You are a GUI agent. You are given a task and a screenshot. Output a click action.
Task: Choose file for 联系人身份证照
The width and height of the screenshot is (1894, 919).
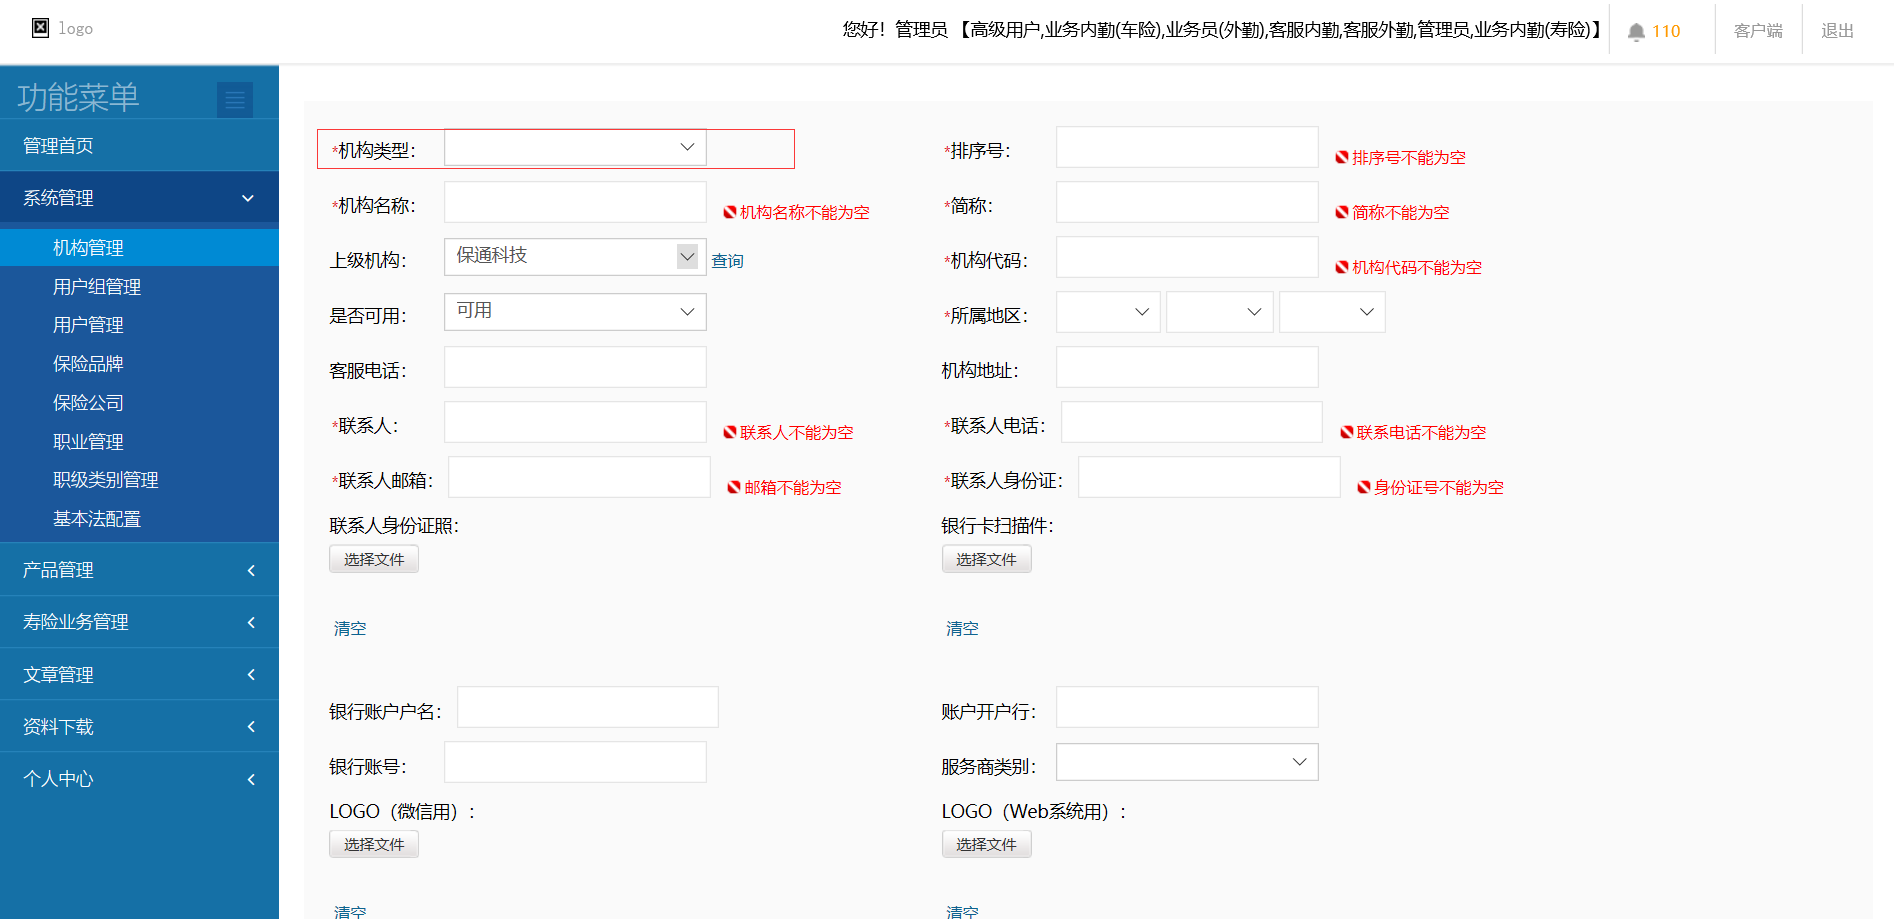tap(374, 559)
